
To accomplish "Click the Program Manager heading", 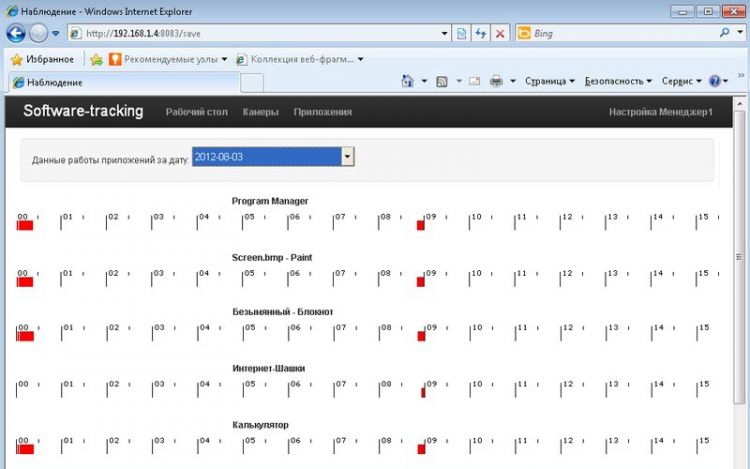I will [270, 201].
